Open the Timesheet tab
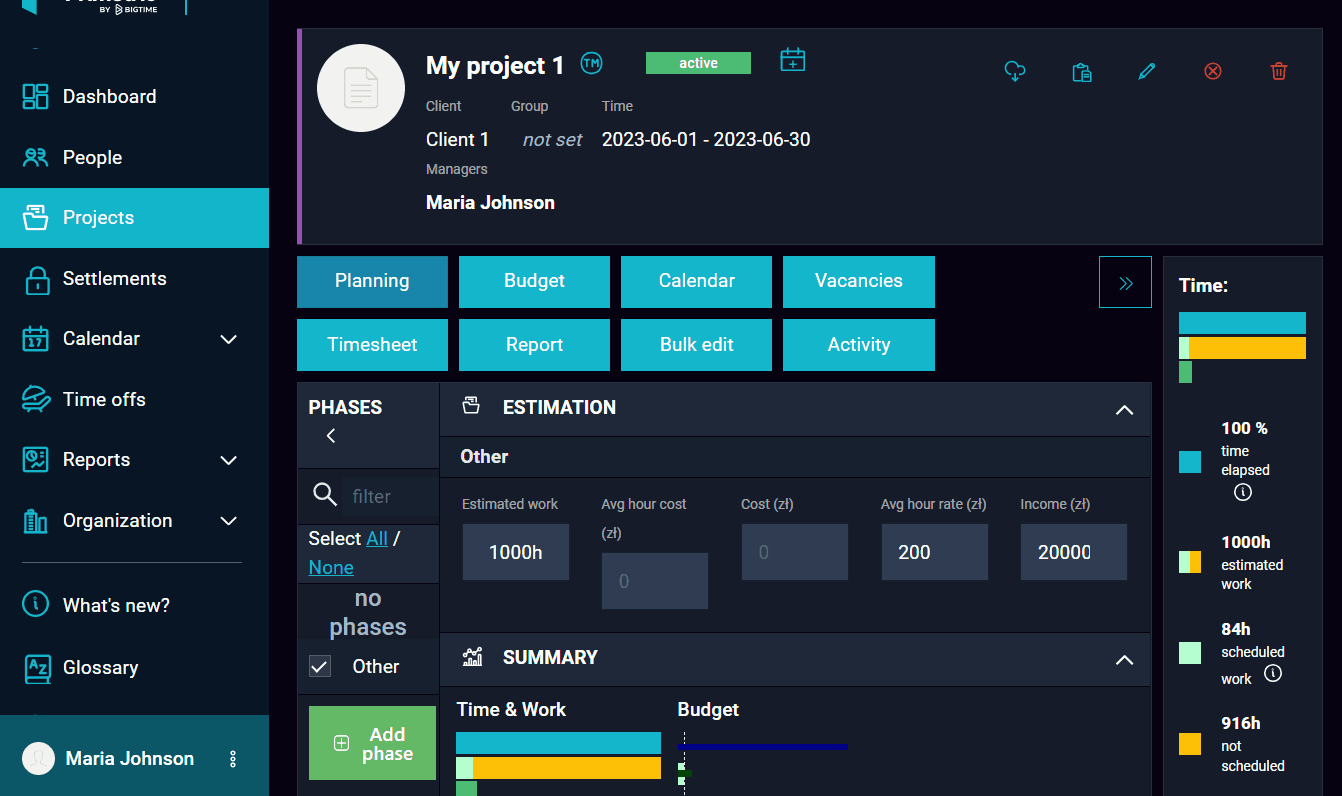 [372, 345]
